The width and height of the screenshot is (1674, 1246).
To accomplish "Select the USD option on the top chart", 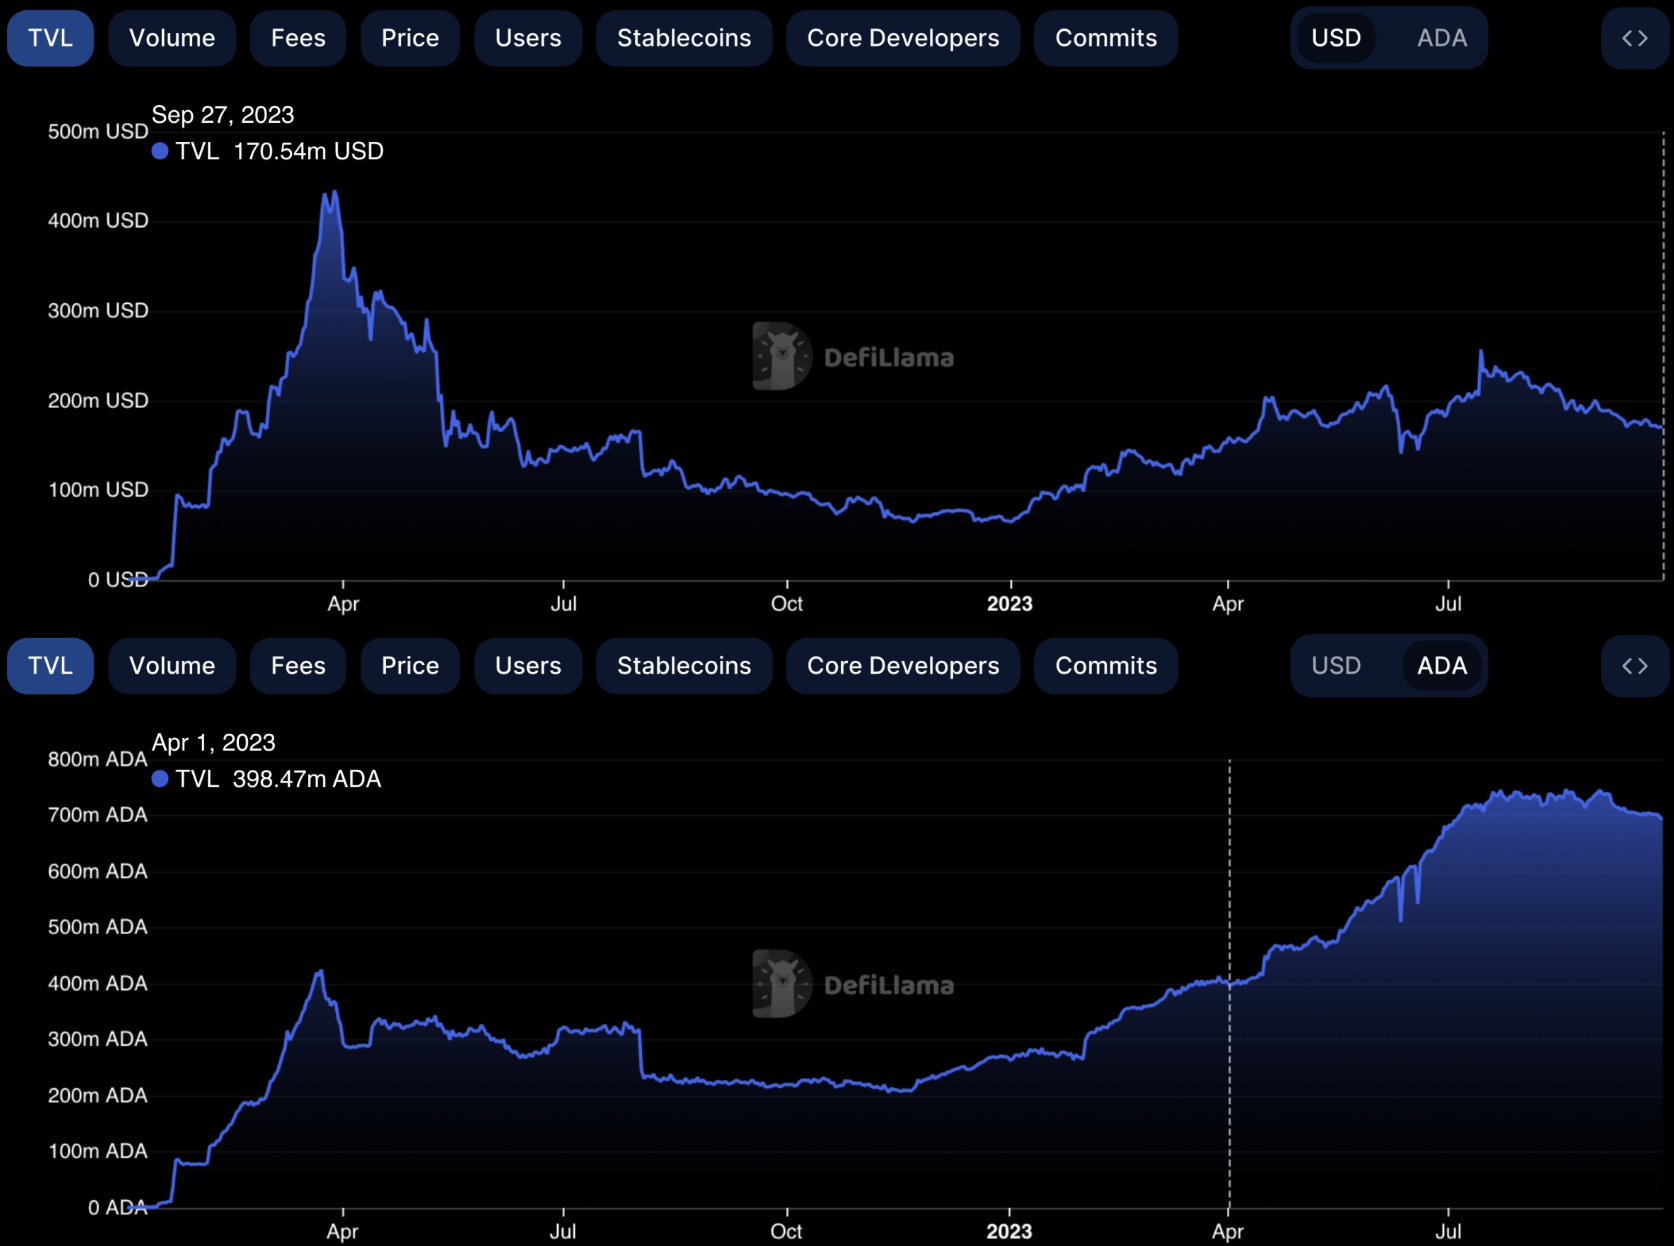I will 1336,38.
